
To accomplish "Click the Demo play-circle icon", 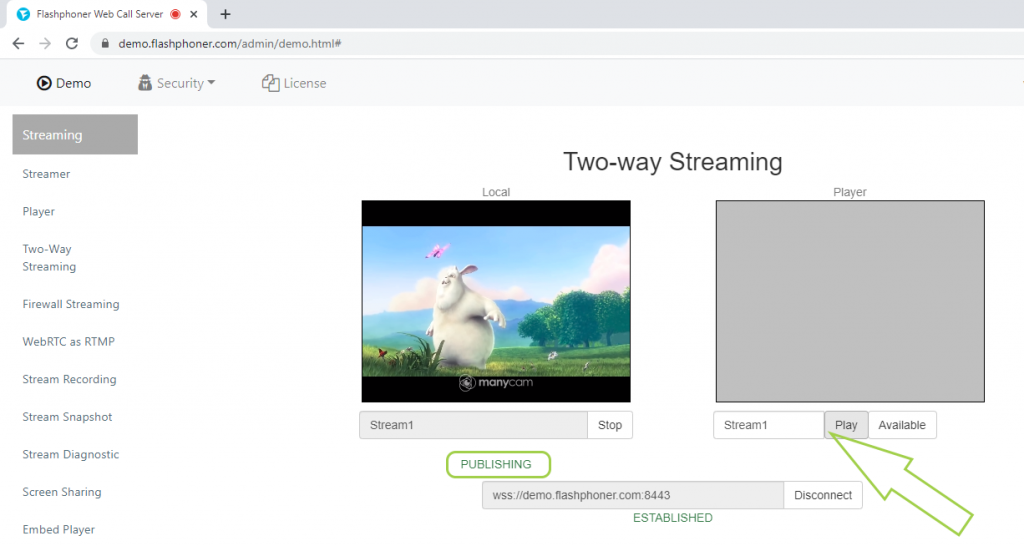I will pyautogui.click(x=44, y=83).
